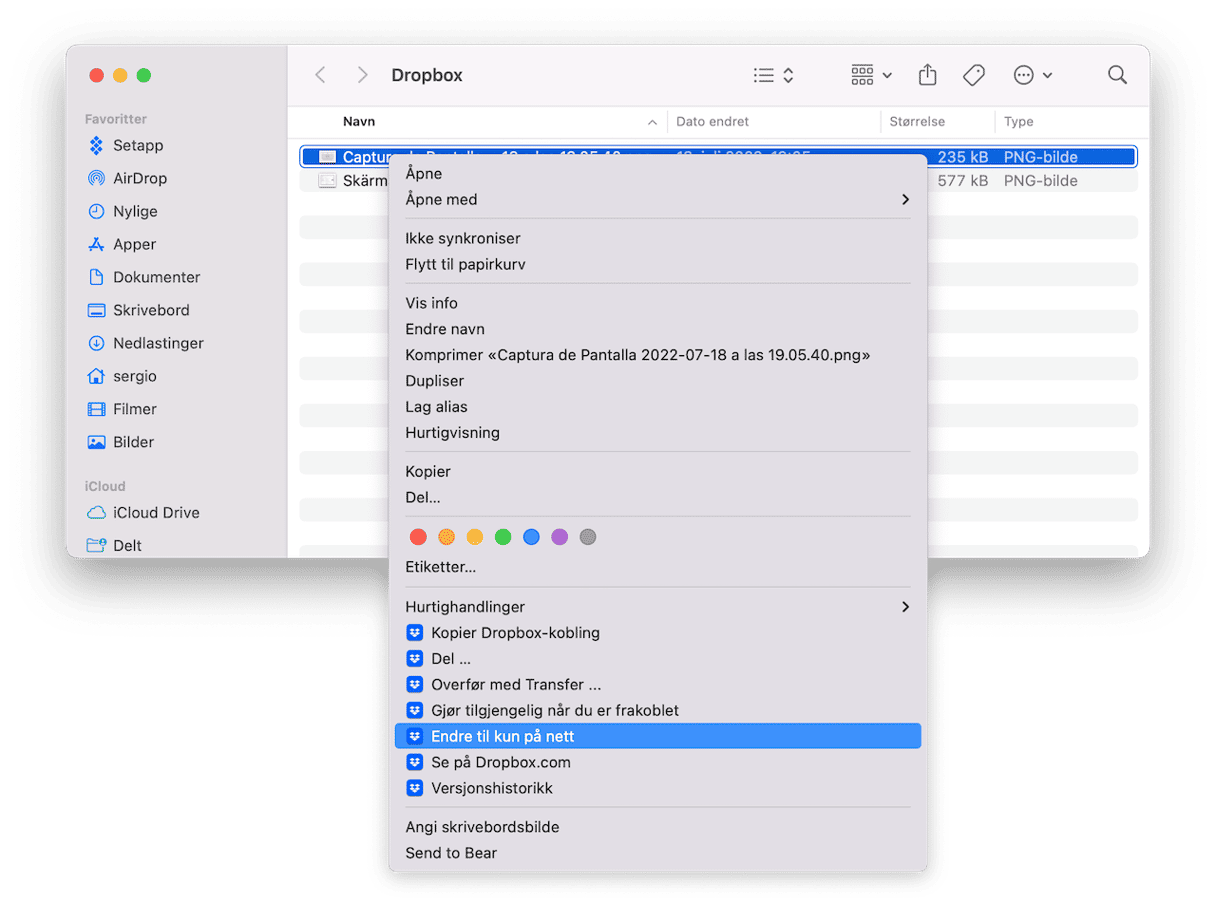
Task: Click the forward navigation arrow
Action: coord(362,75)
